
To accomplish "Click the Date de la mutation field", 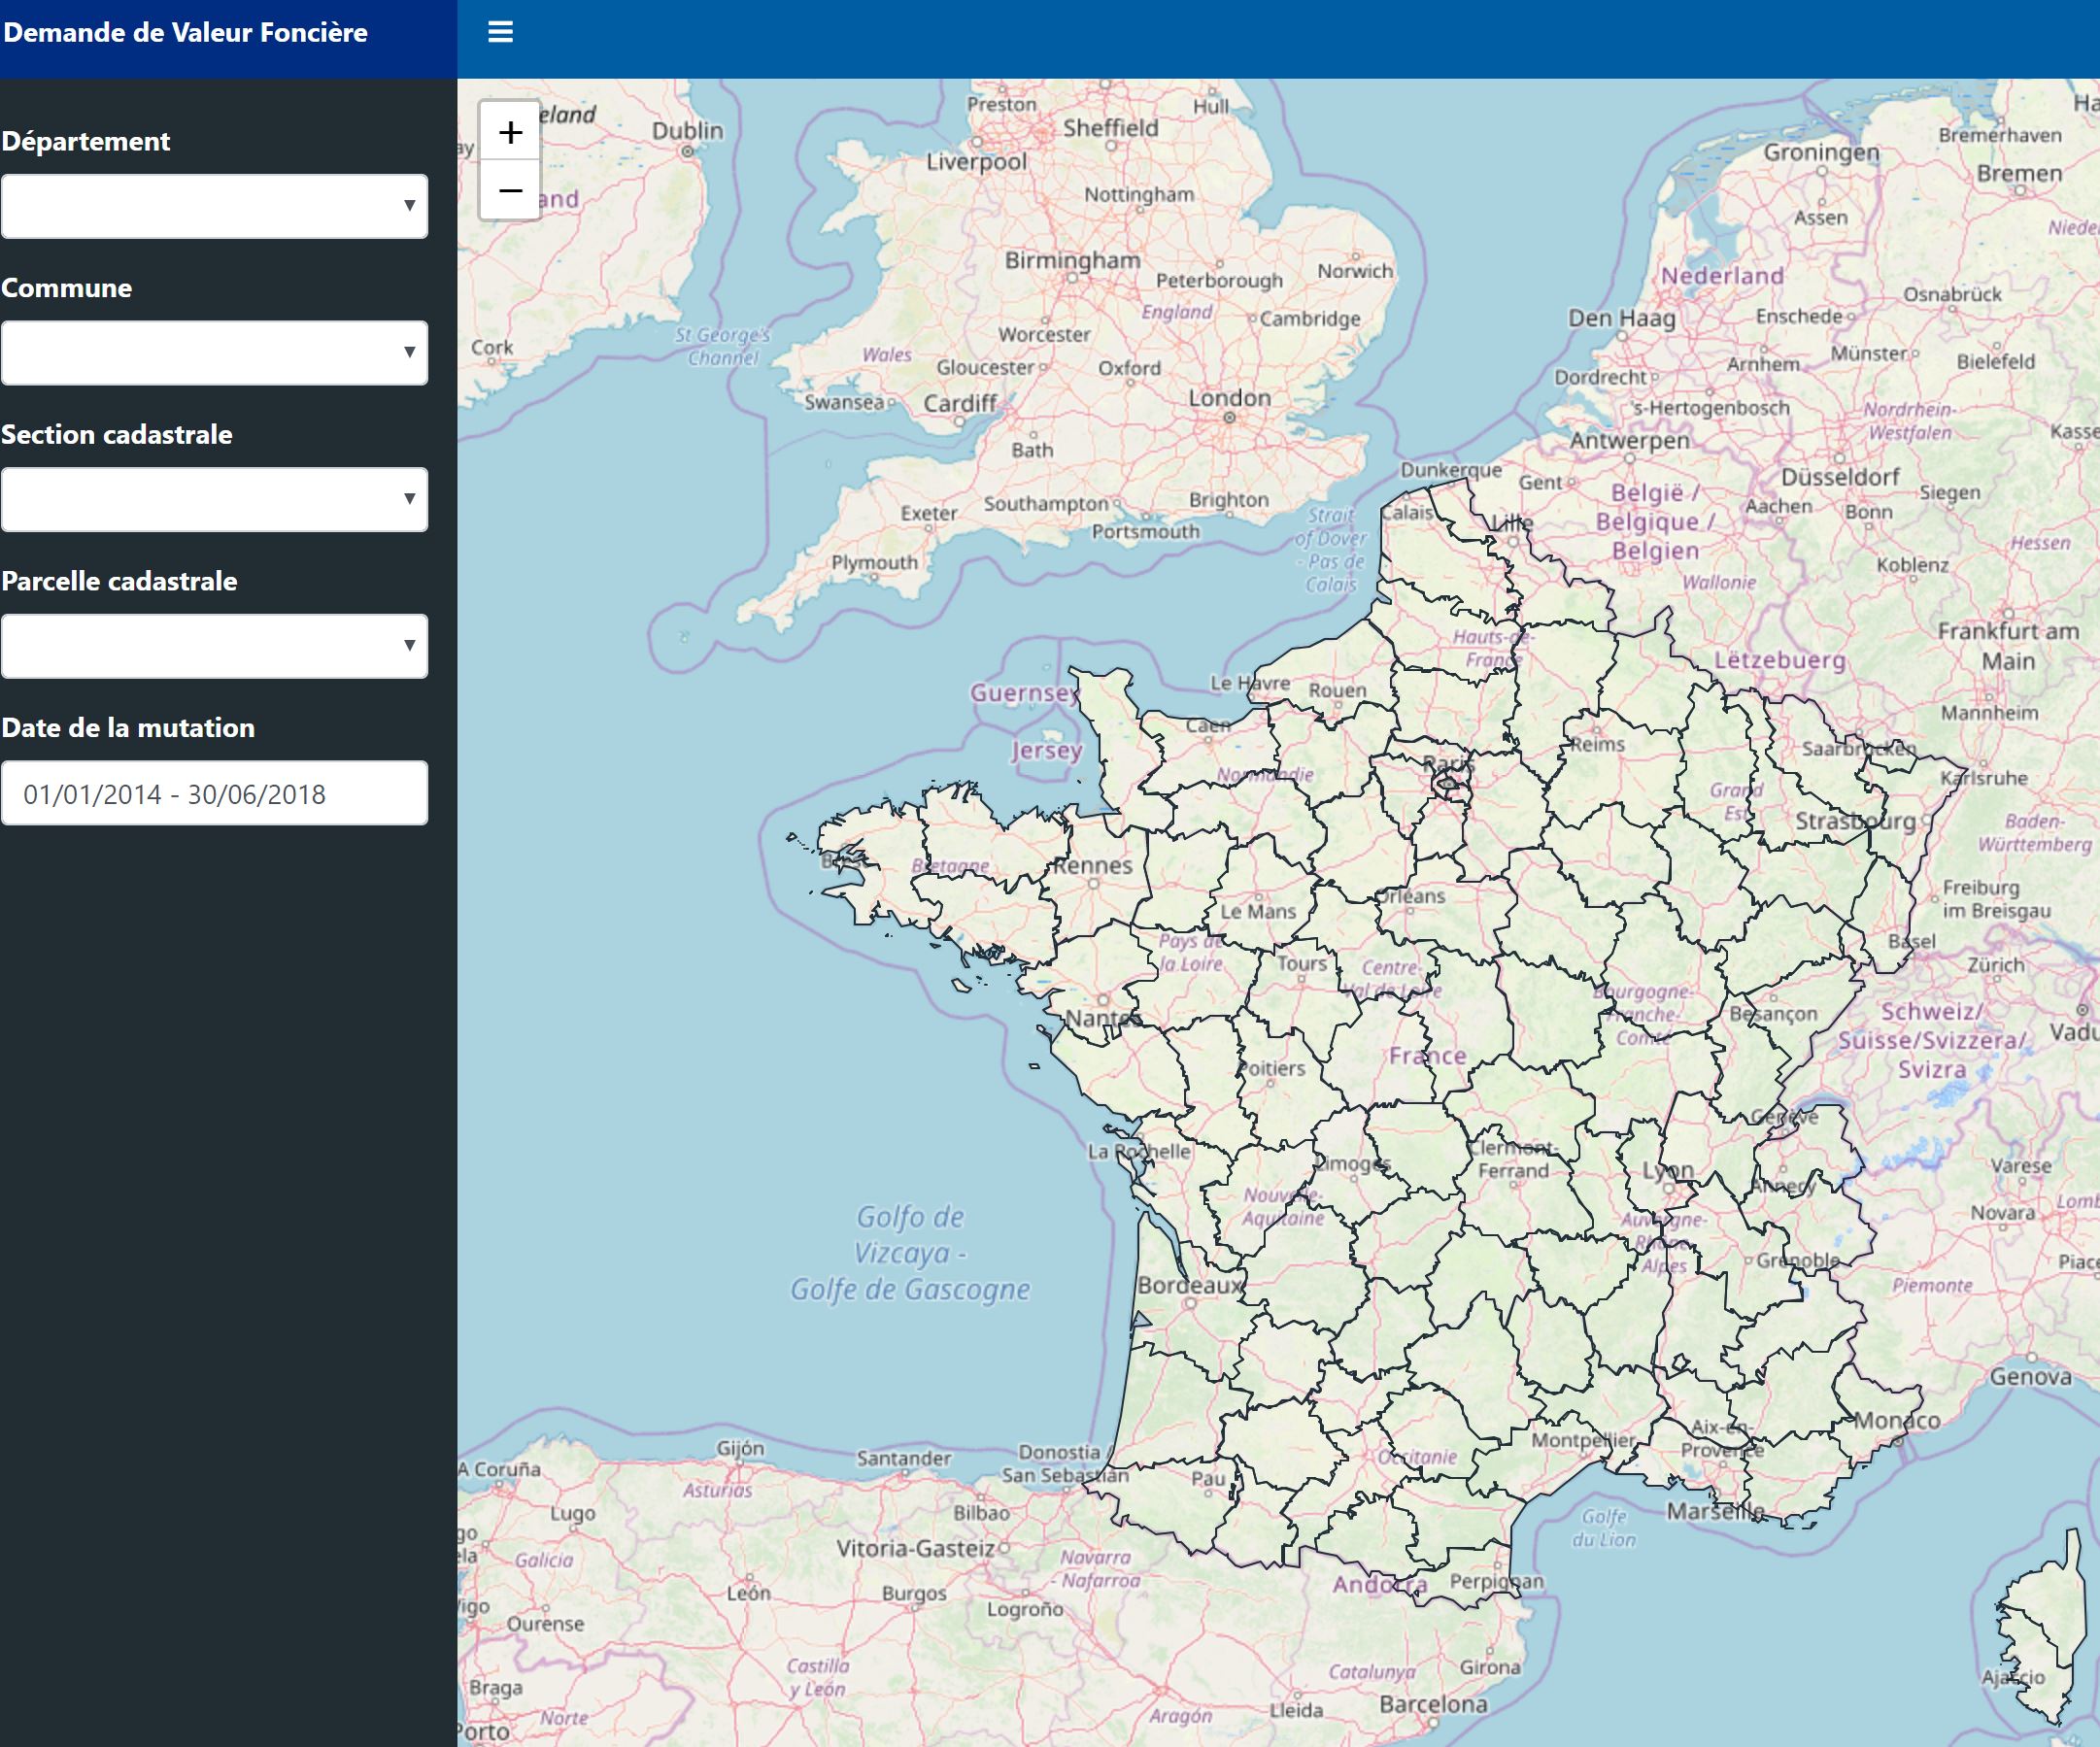I will pos(214,793).
